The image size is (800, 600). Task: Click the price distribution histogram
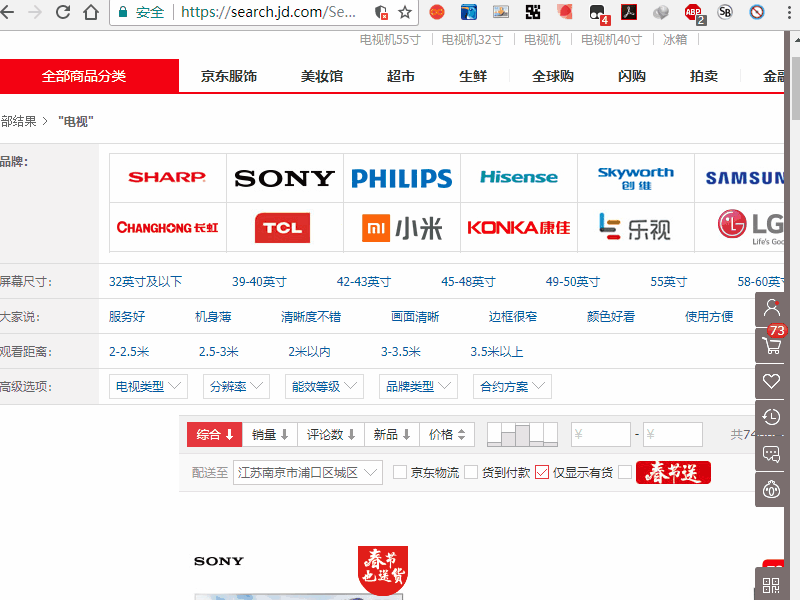click(x=522, y=435)
